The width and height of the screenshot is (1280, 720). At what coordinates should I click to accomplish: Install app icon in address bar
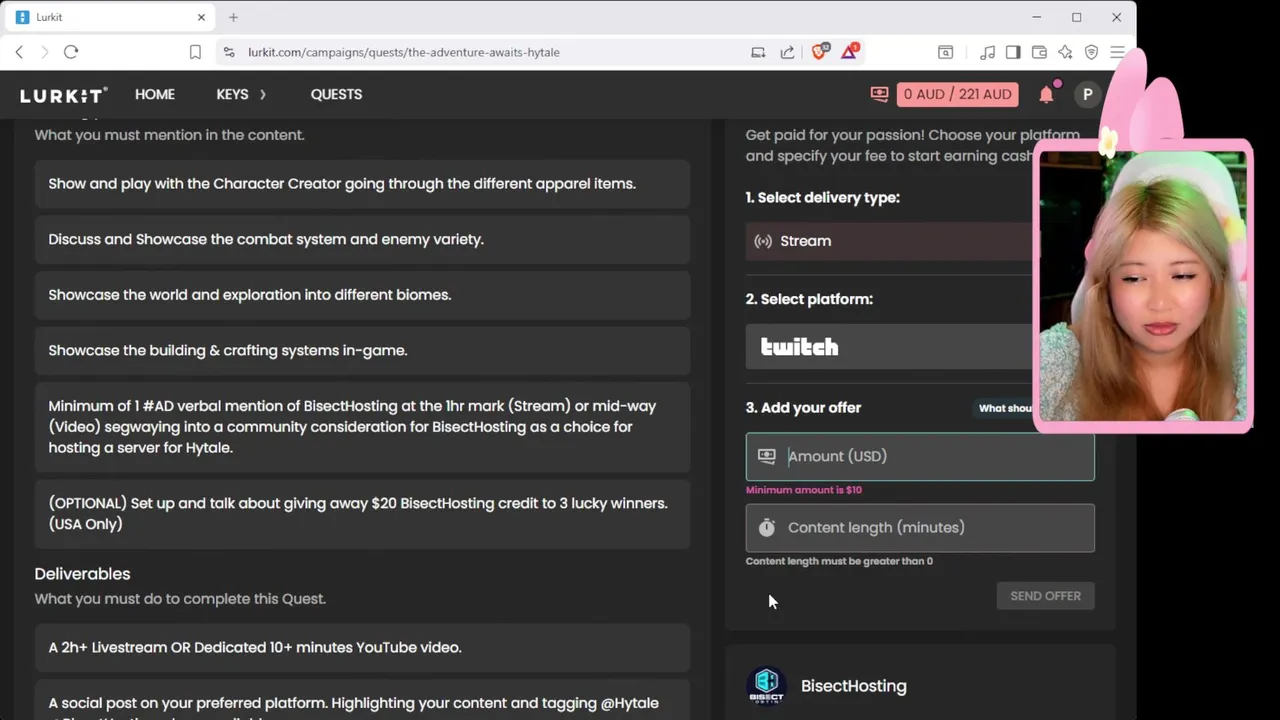tap(758, 52)
